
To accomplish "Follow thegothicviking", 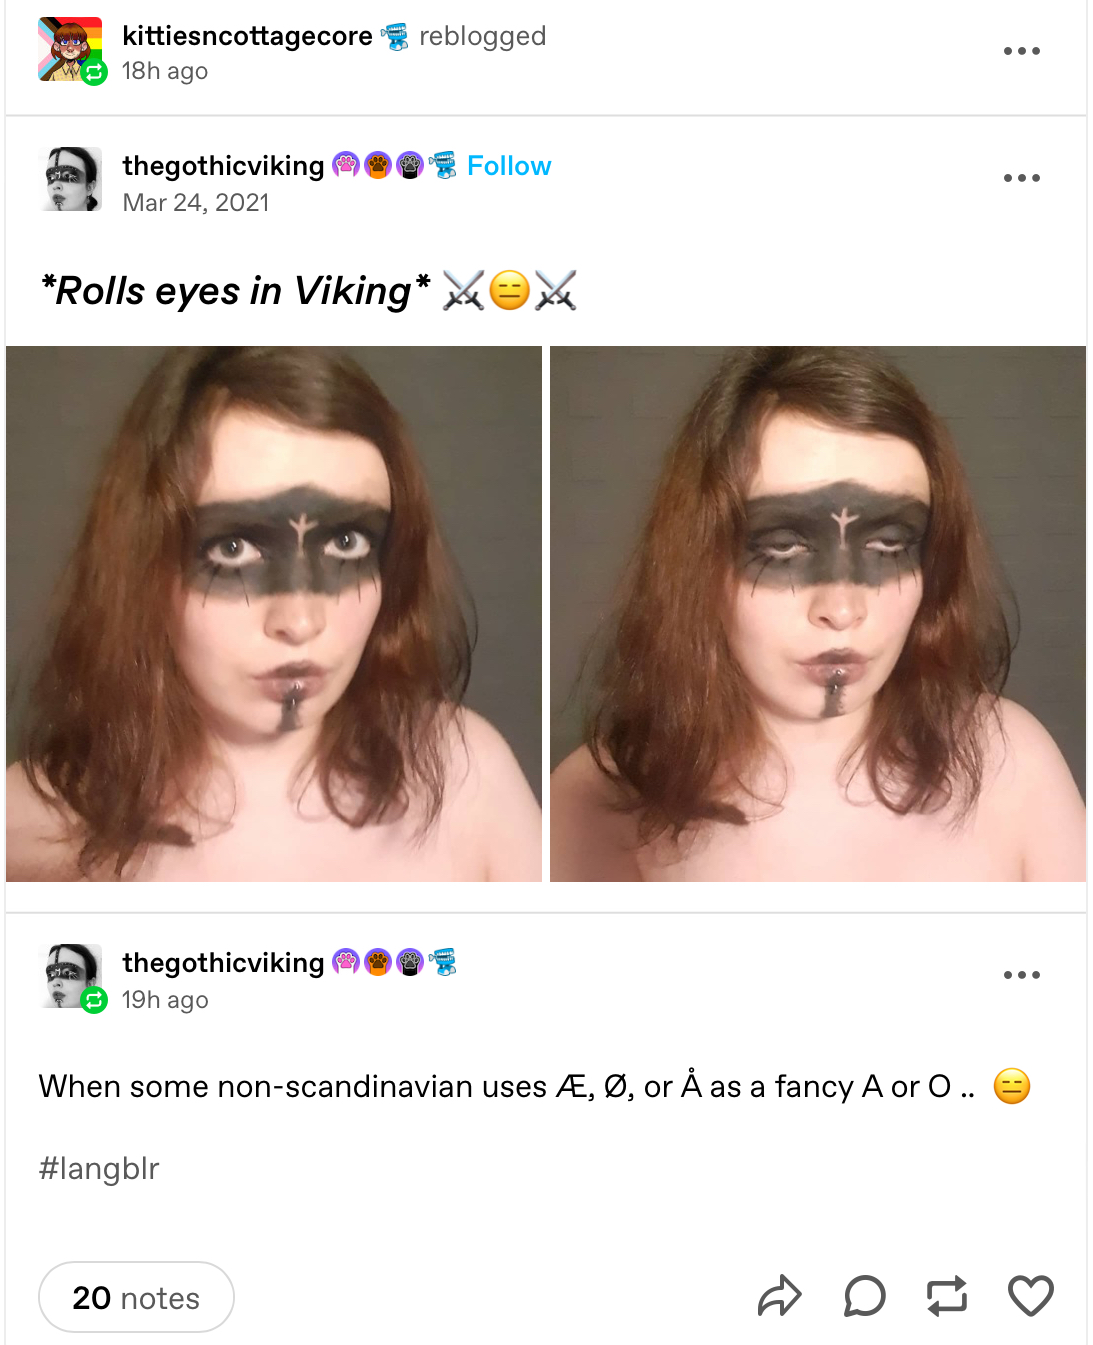I will pos(509,166).
